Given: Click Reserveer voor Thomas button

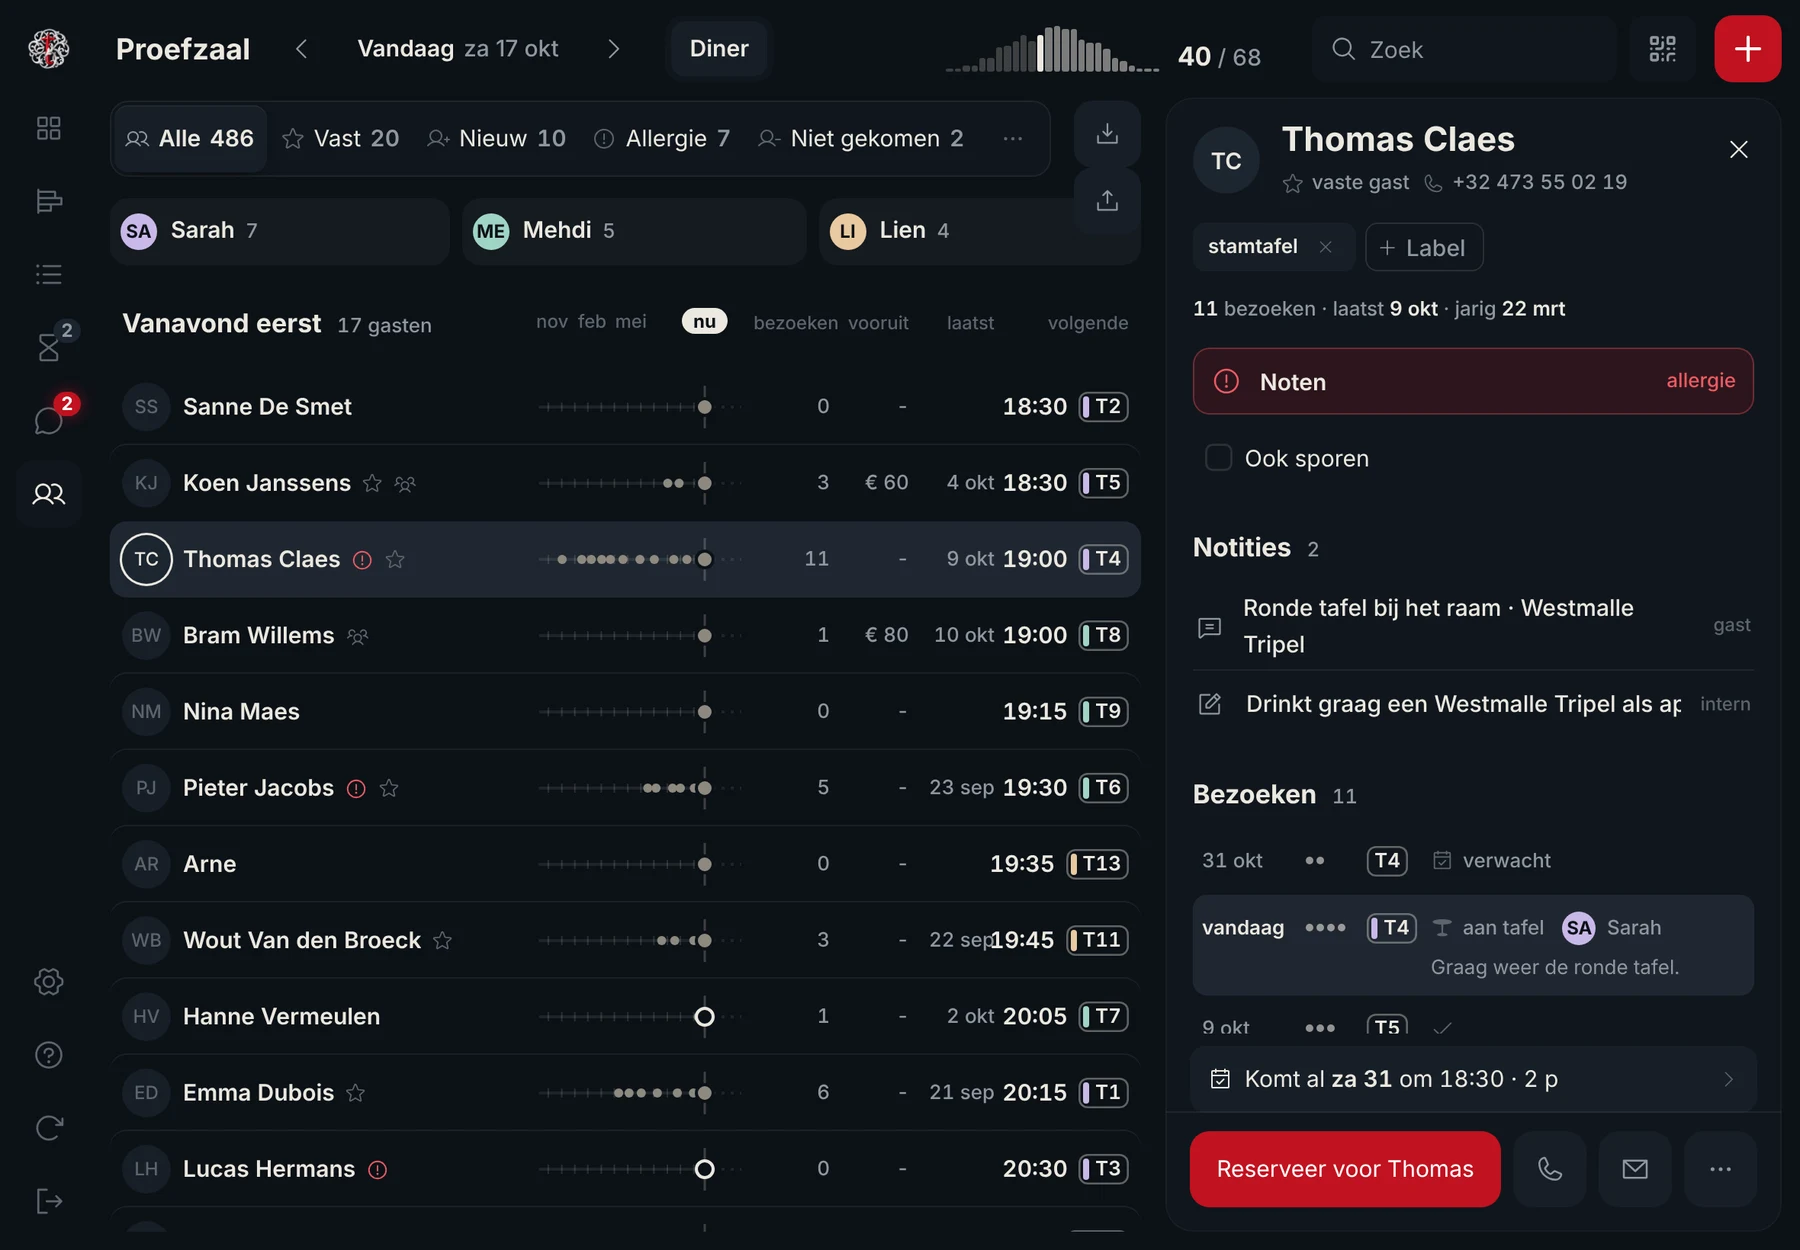Looking at the screenshot, I should click(x=1345, y=1169).
